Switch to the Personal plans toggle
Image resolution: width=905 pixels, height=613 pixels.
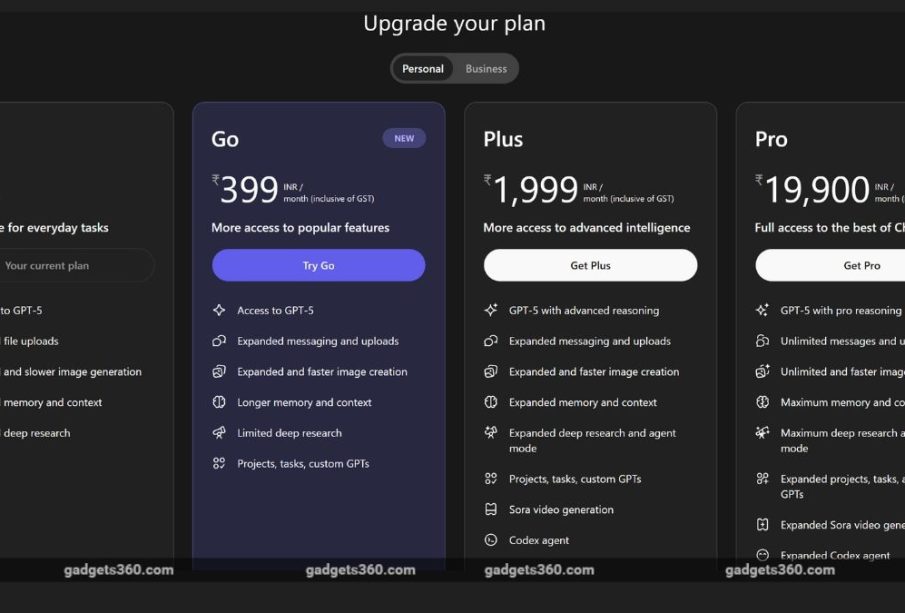click(423, 69)
